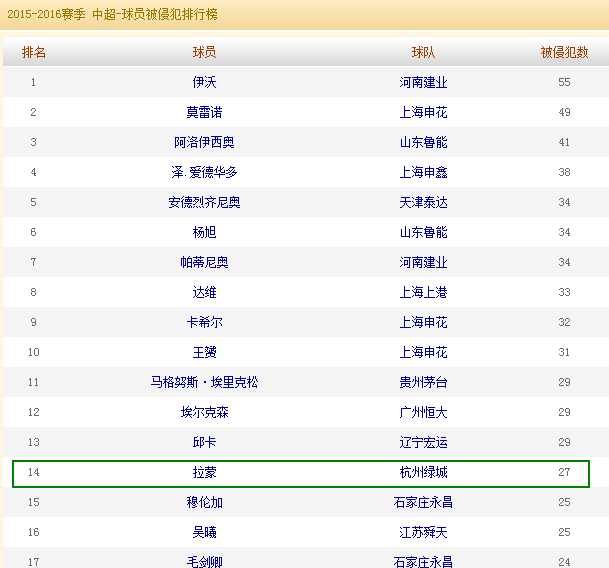The image size is (609, 568).
Task: Open team 石家庄永昌 in 毛剑卿 row
Action: pos(423,562)
